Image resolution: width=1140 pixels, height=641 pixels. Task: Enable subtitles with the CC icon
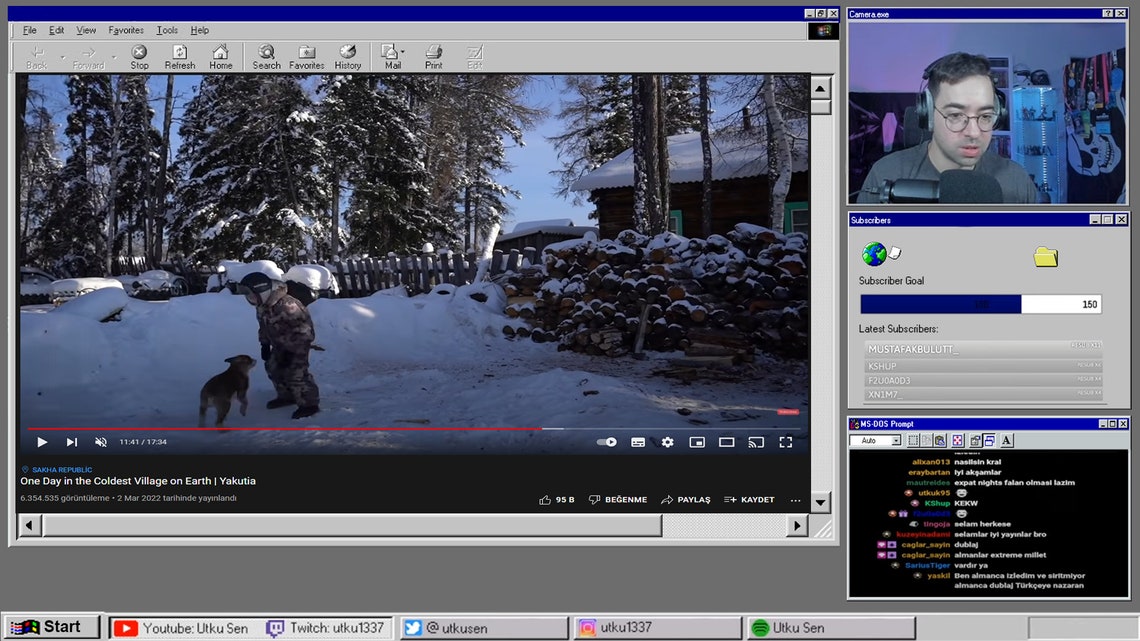[x=637, y=441]
